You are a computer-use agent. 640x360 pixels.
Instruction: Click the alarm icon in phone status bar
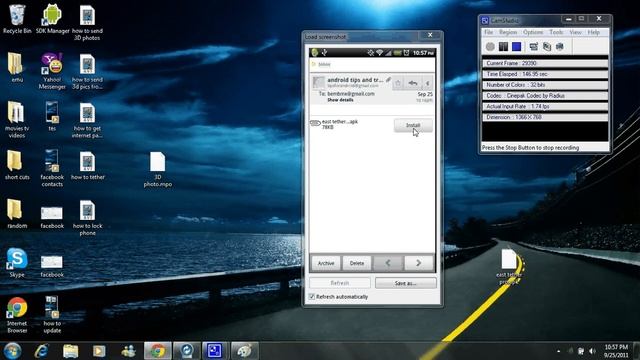tap(407, 53)
